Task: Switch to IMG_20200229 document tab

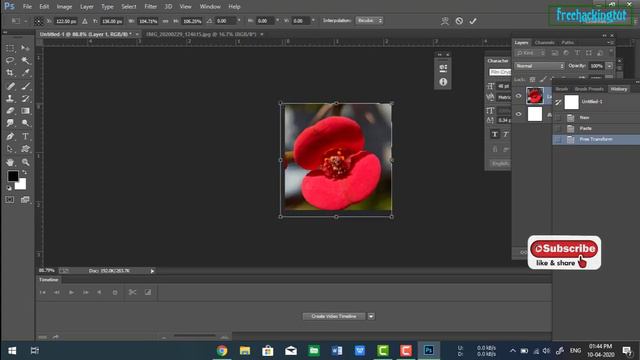Action: [x=201, y=34]
